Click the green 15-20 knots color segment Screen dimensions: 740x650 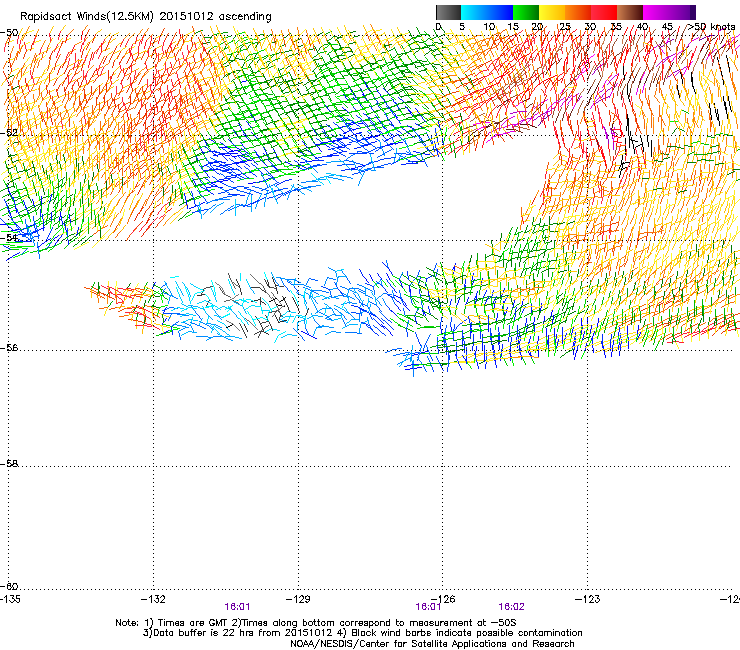click(526, 12)
